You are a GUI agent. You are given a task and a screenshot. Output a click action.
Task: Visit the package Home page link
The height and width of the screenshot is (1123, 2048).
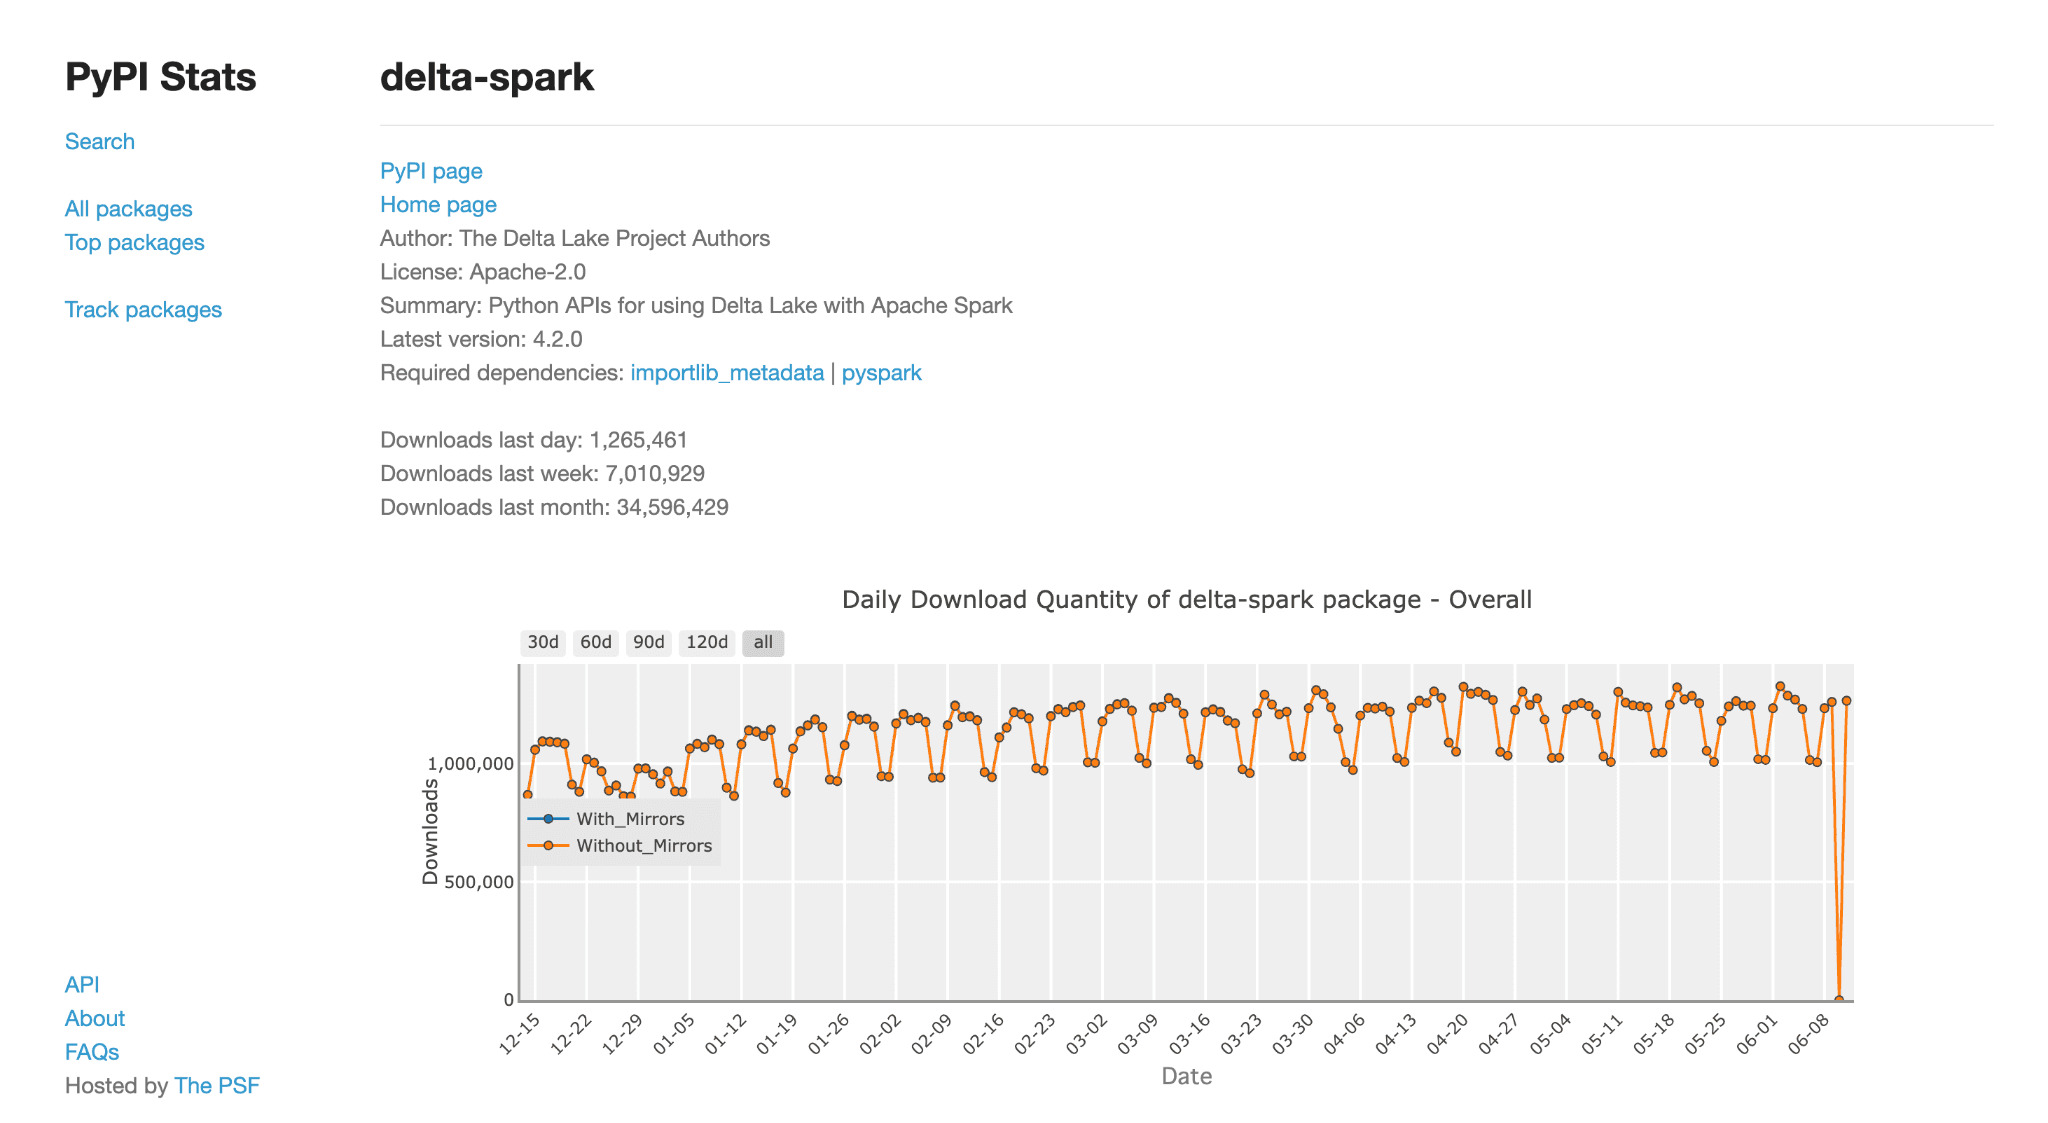[438, 205]
